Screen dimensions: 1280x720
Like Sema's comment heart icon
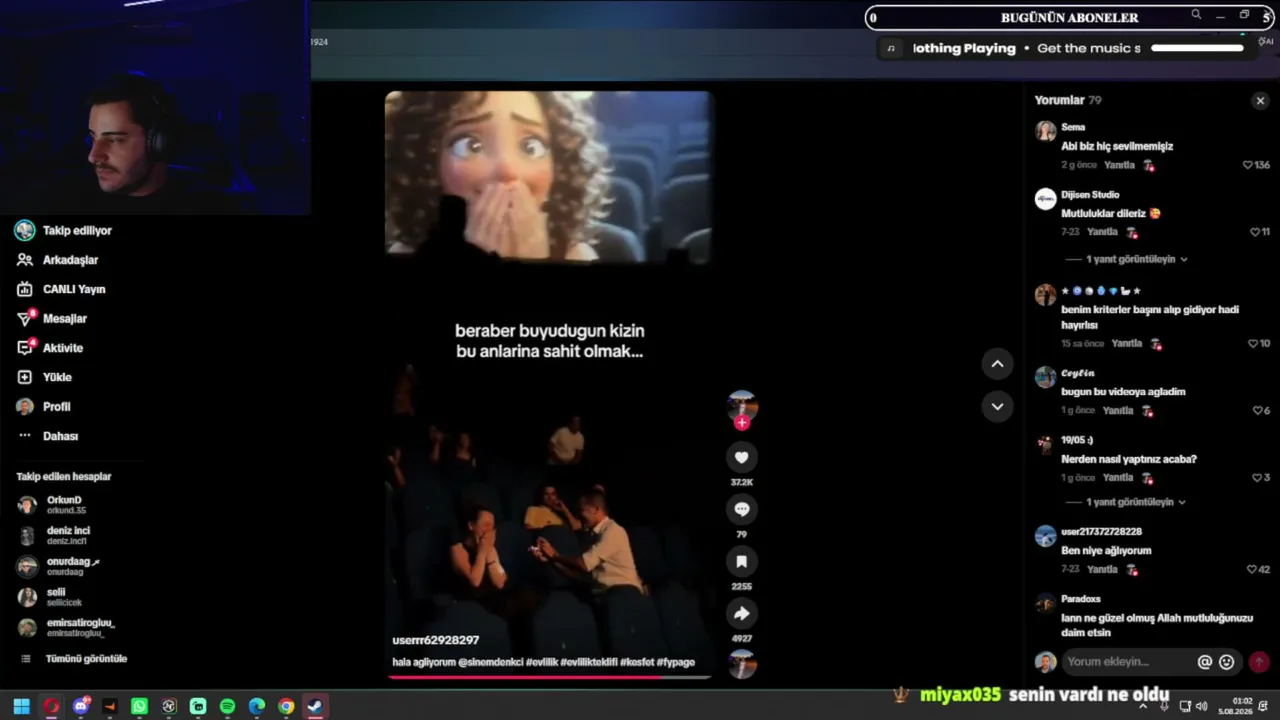point(1247,165)
